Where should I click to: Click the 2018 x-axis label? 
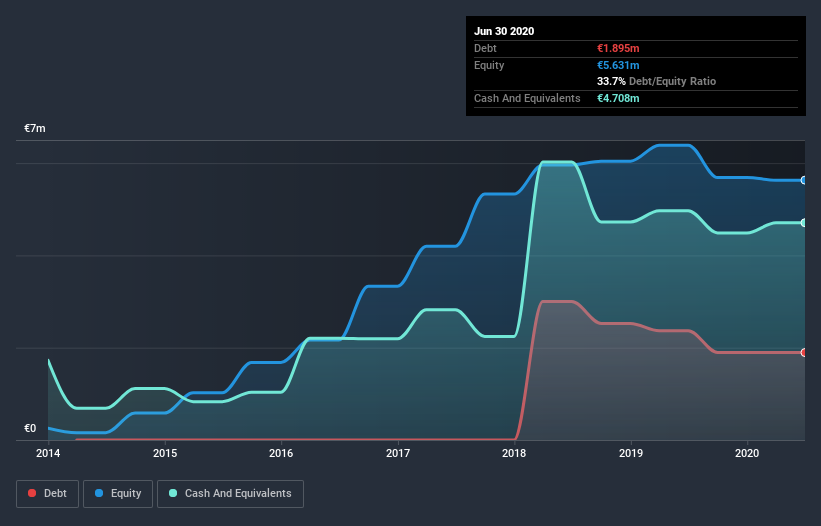coord(514,453)
